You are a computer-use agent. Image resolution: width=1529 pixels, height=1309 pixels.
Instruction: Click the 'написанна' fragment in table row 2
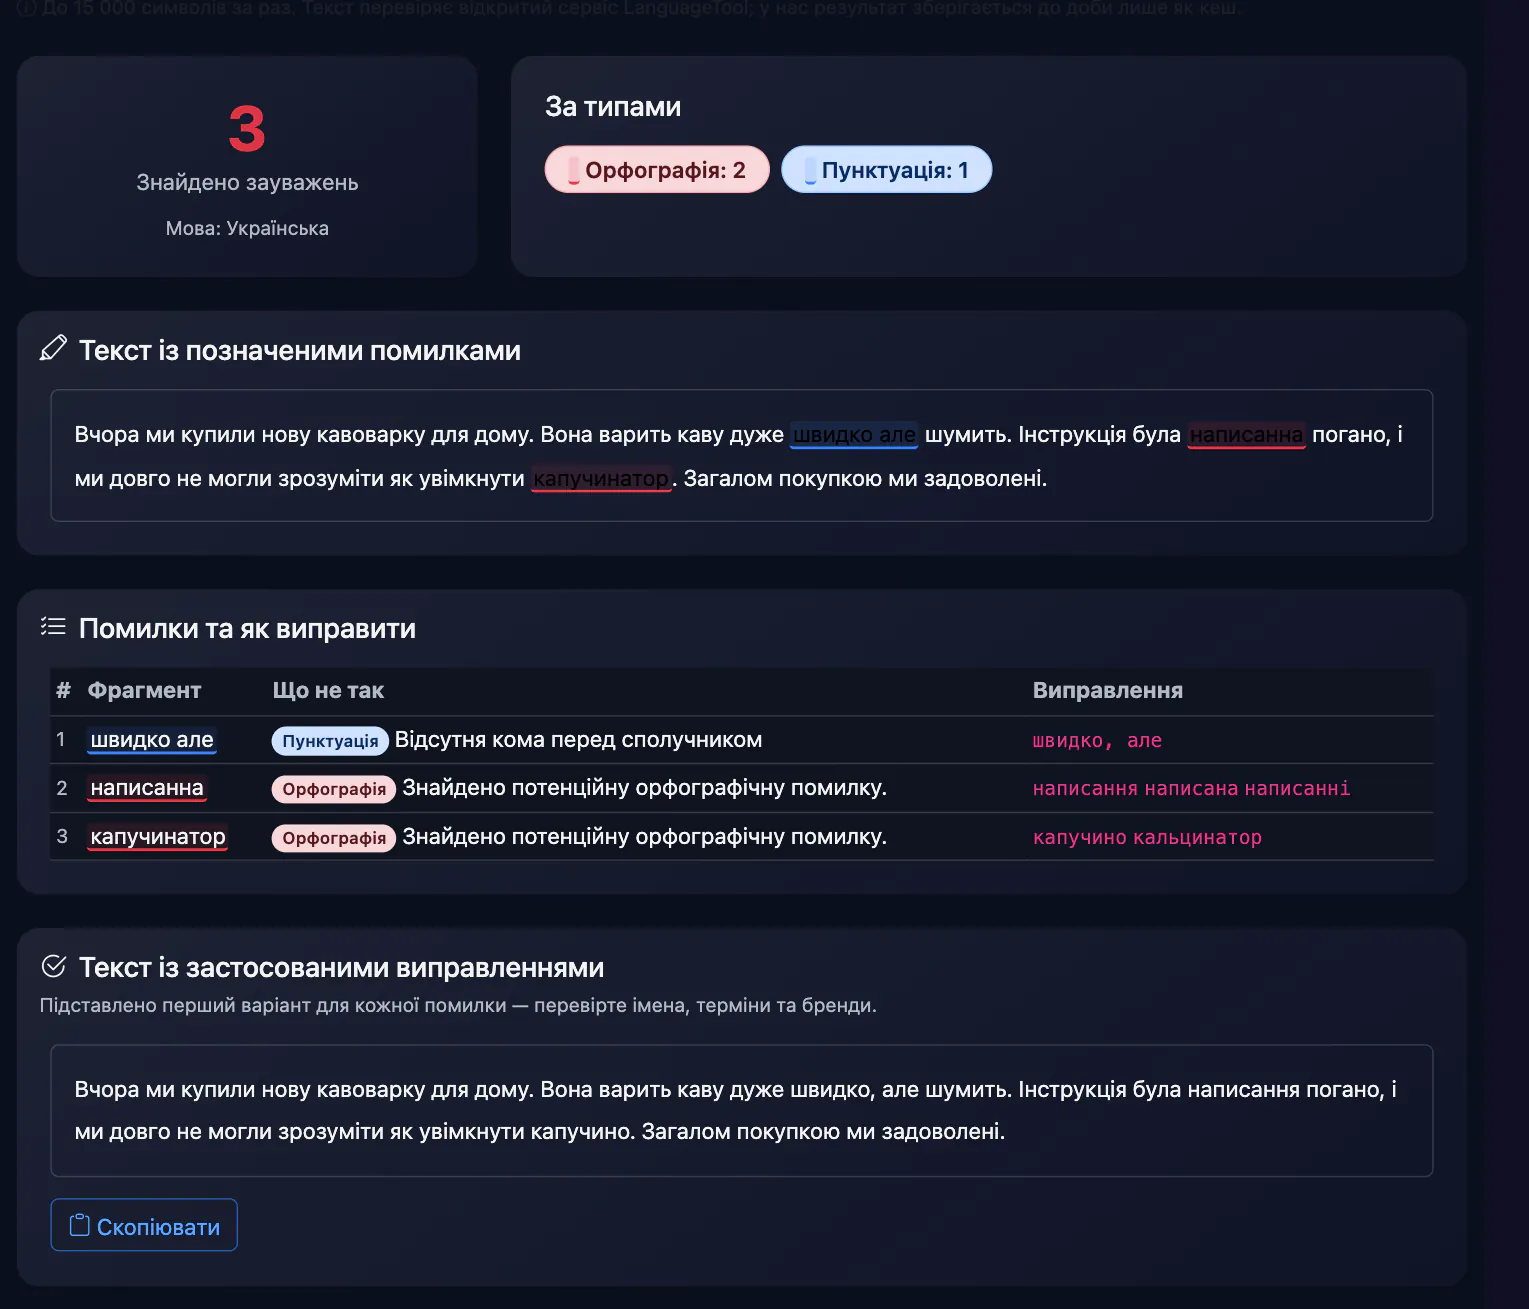point(147,788)
